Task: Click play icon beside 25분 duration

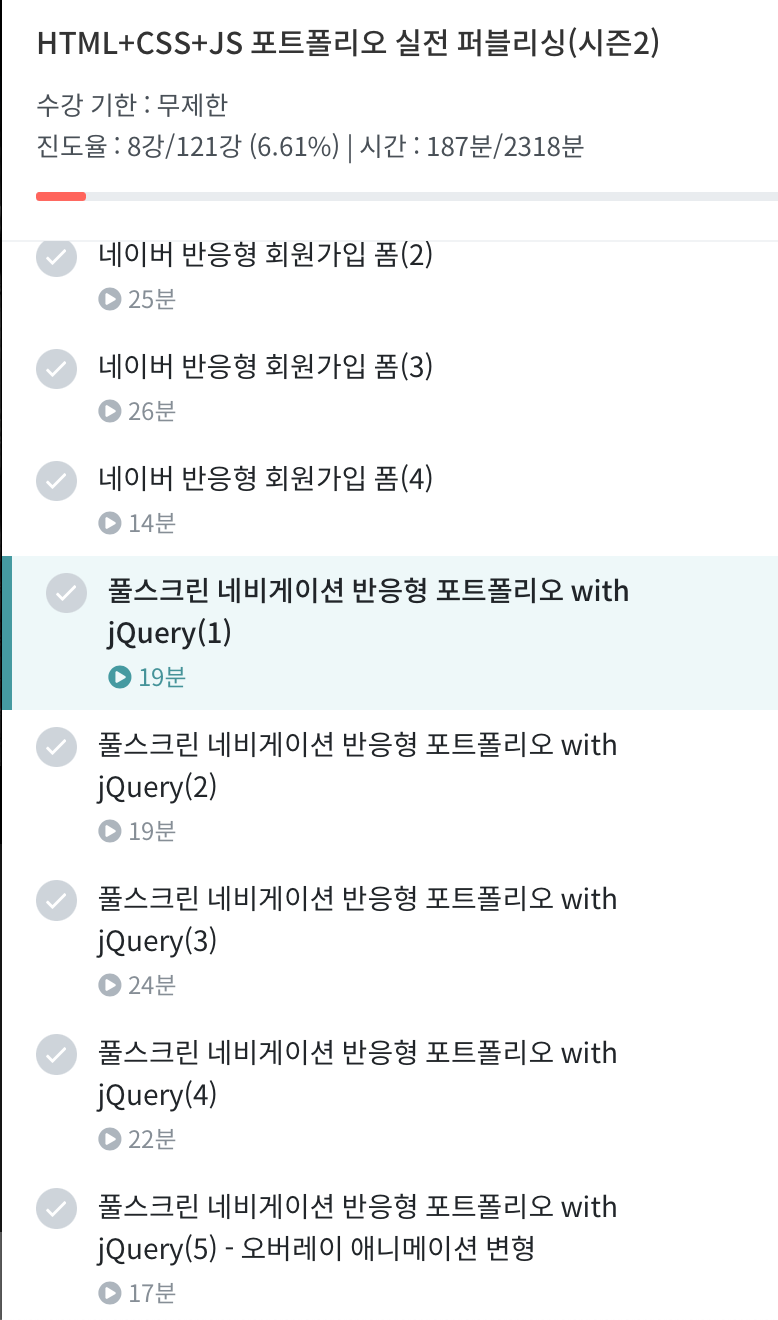Action: 109,299
